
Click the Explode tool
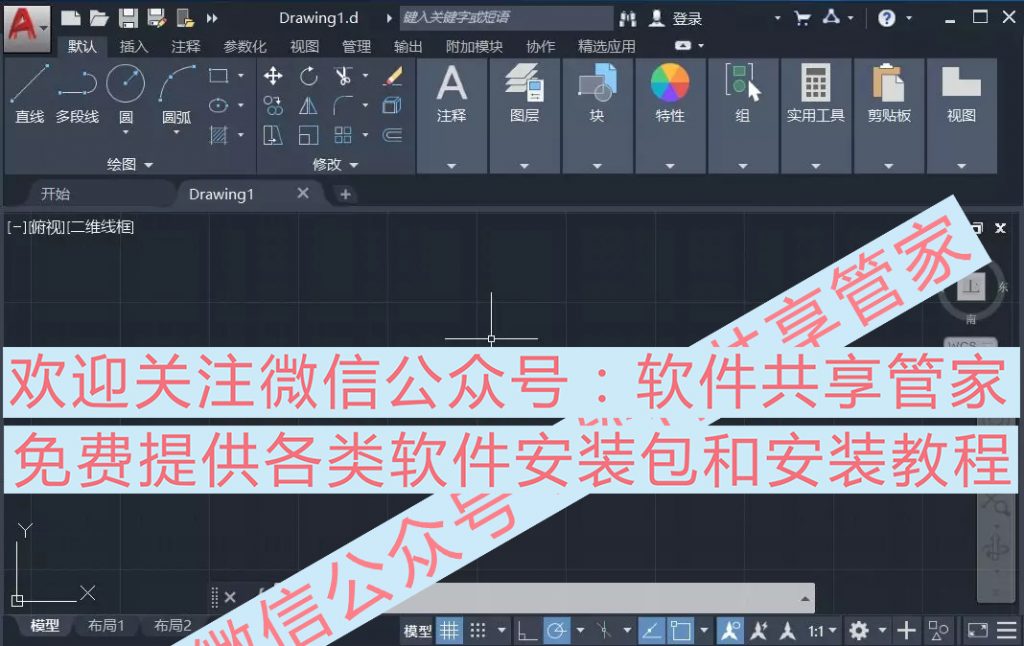click(392, 105)
